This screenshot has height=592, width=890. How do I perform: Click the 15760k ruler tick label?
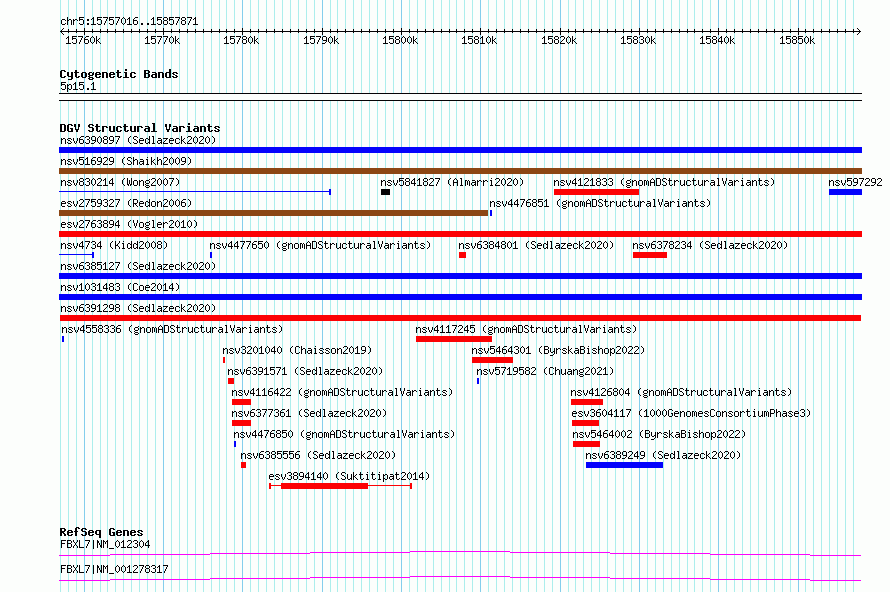(x=83, y=40)
